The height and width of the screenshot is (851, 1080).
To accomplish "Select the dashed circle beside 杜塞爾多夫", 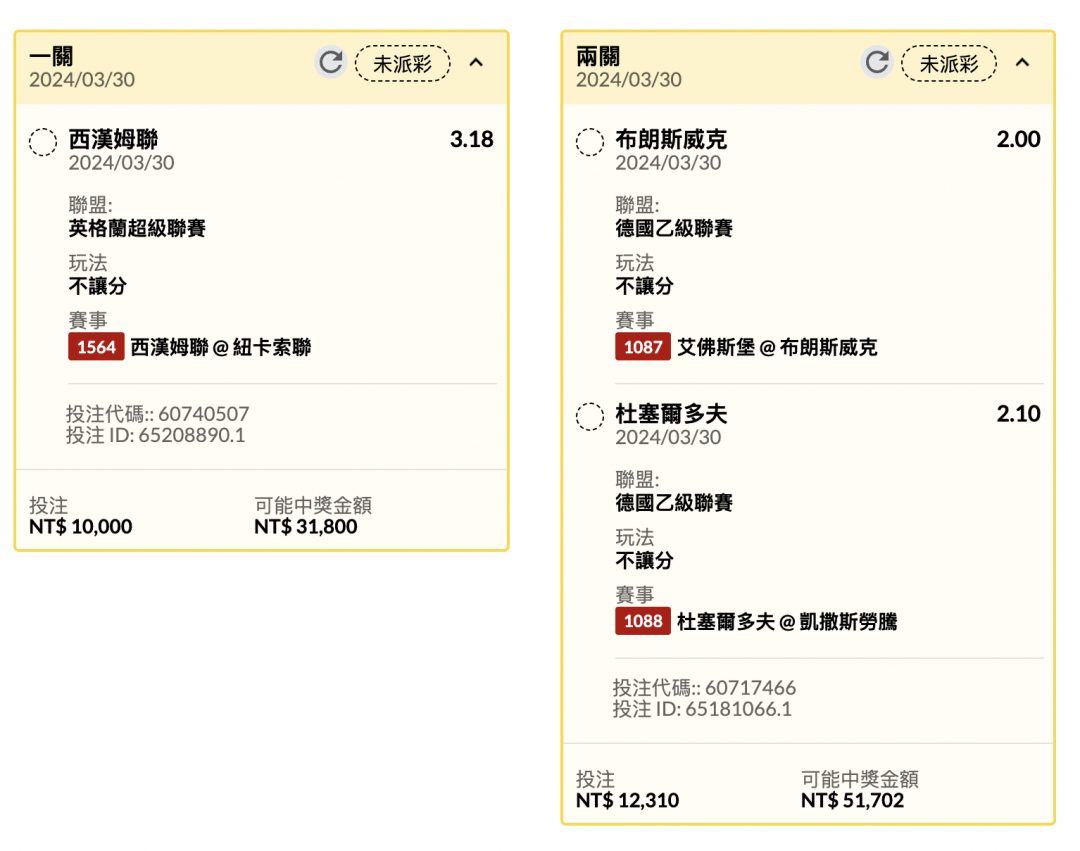I will pos(590,416).
